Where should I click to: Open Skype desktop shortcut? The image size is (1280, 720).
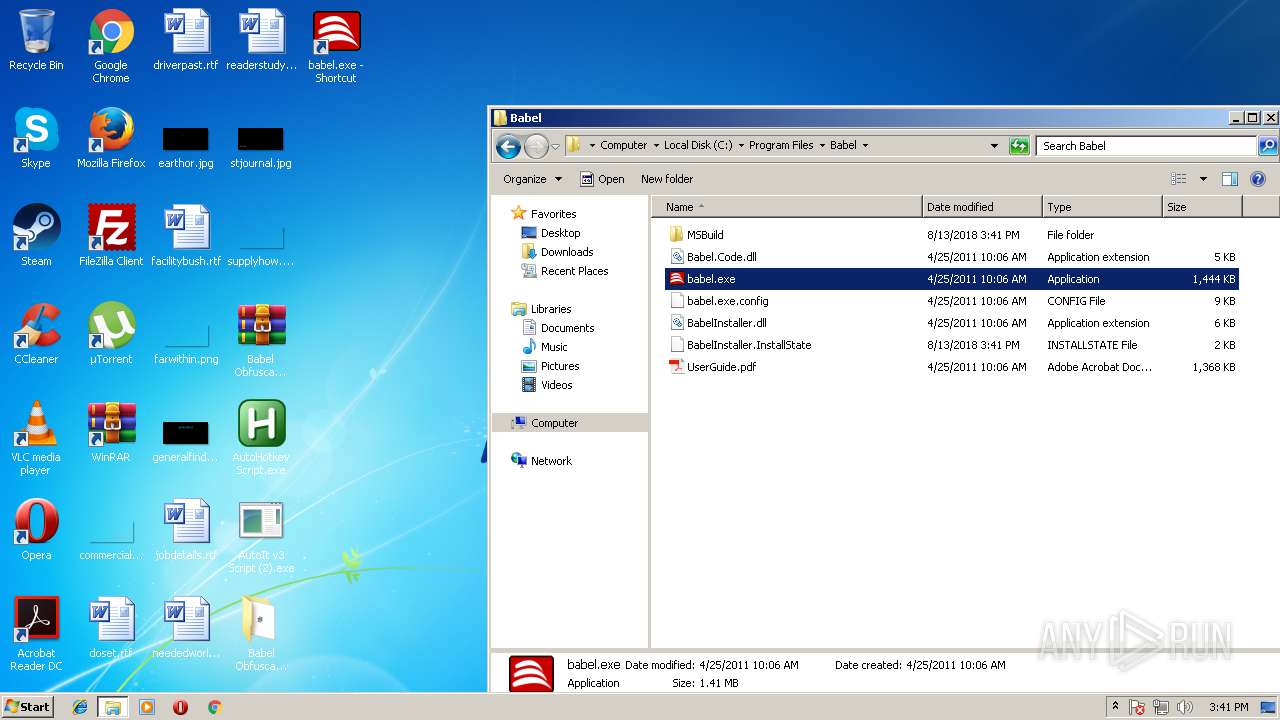point(36,138)
